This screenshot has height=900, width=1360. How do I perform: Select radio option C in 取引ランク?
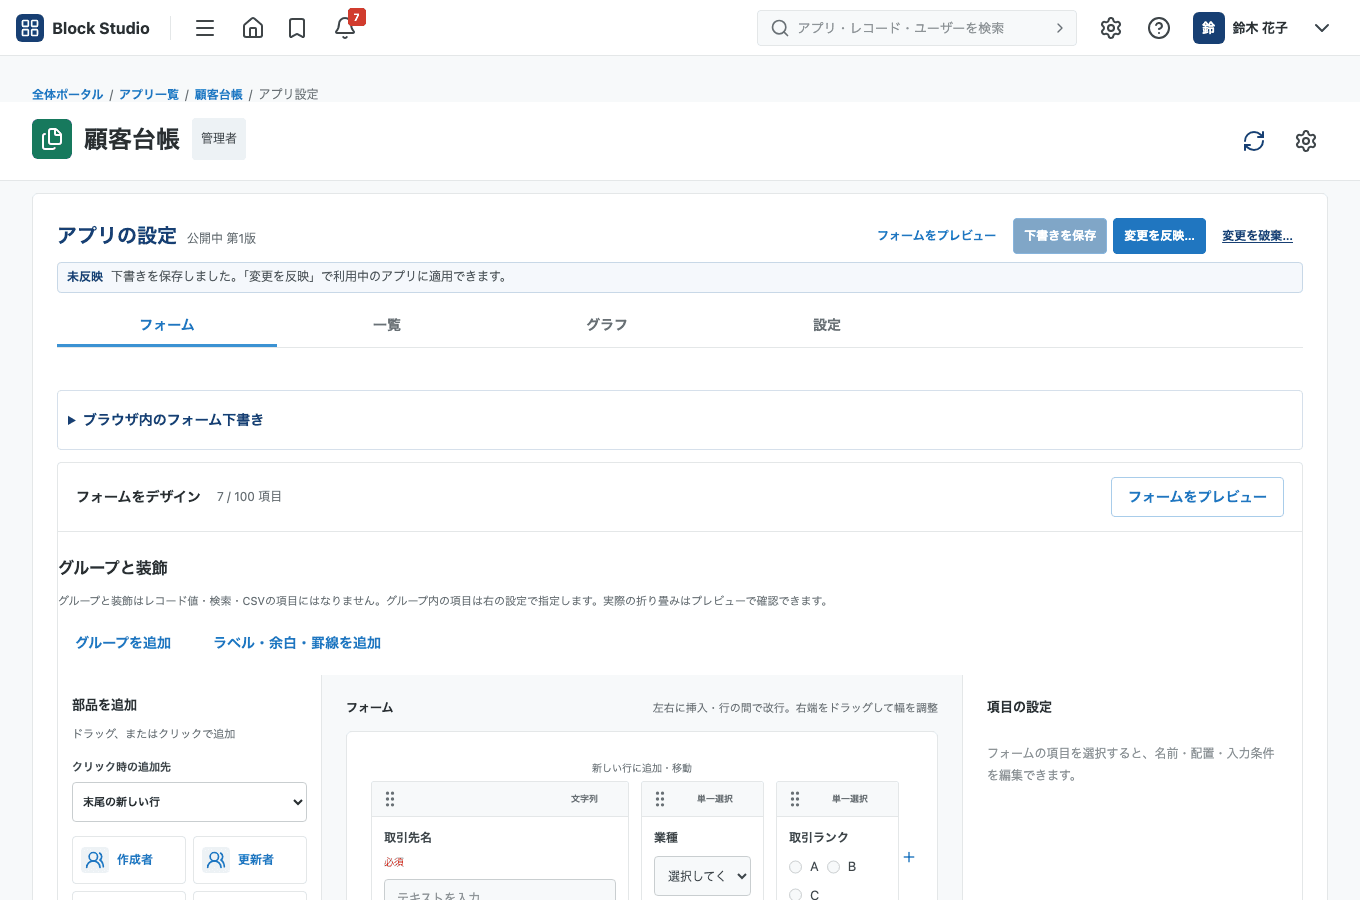pos(796,895)
